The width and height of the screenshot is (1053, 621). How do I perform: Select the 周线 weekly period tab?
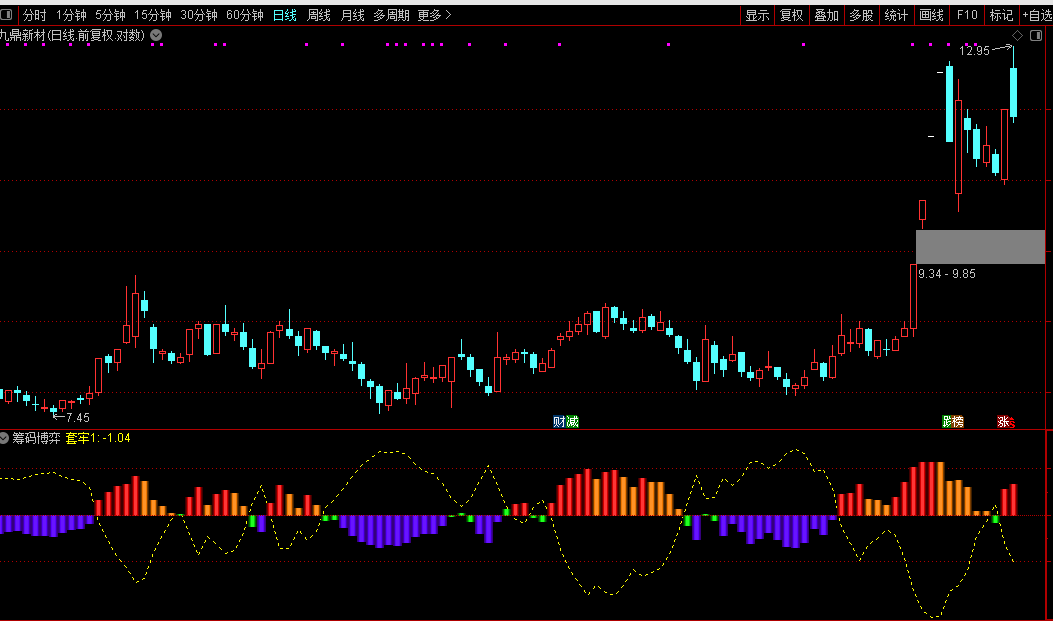(x=319, y=15)
